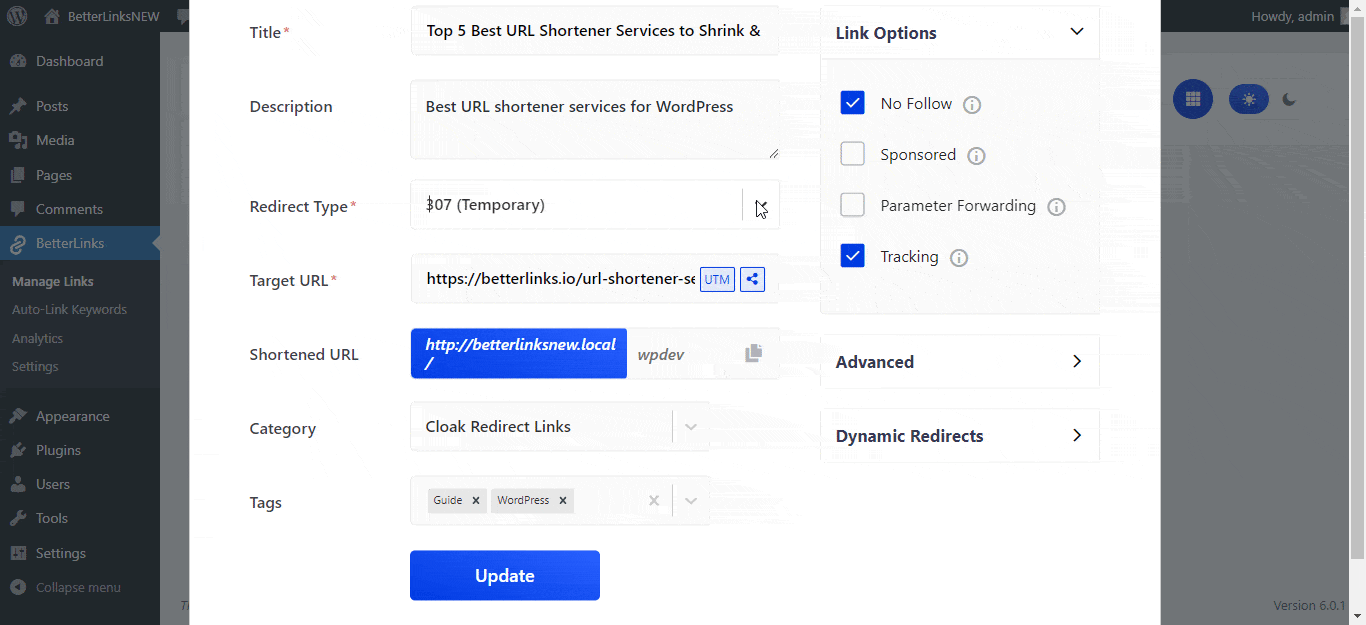This screenshot has height=625, width=1366.
Task: Clear all tags with the X icon
Action: [654, 501]
